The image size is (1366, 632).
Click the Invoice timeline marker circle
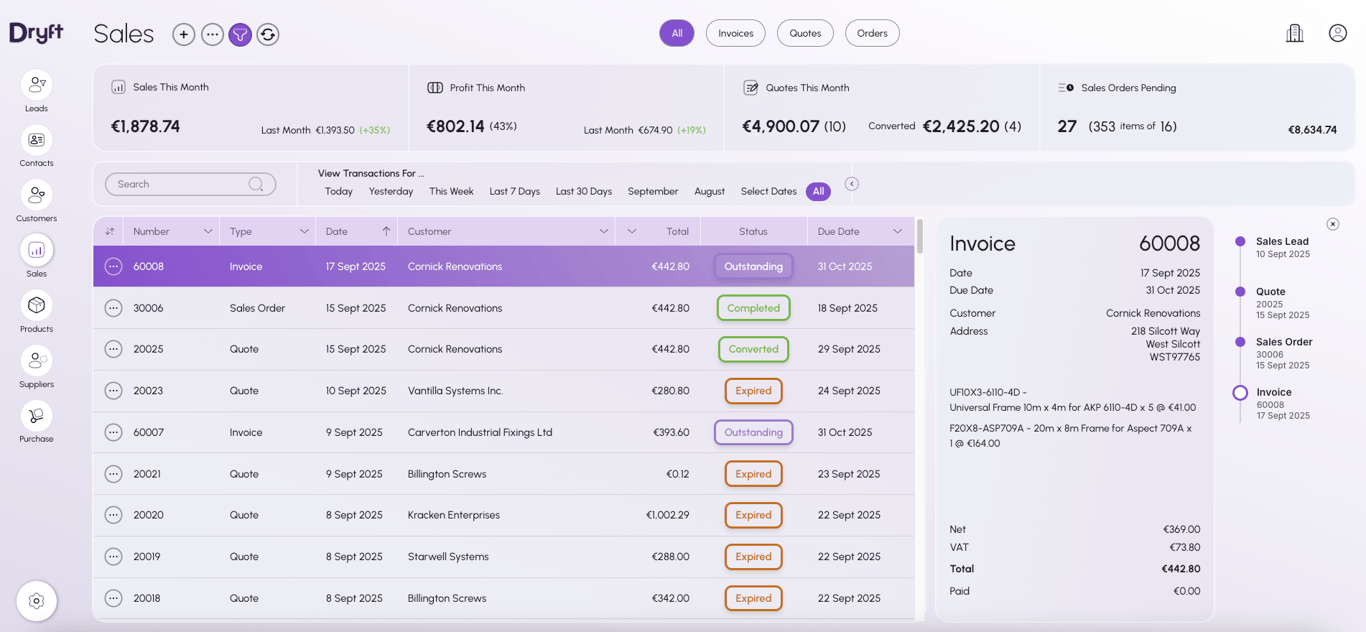click(x=1240, y=393)
